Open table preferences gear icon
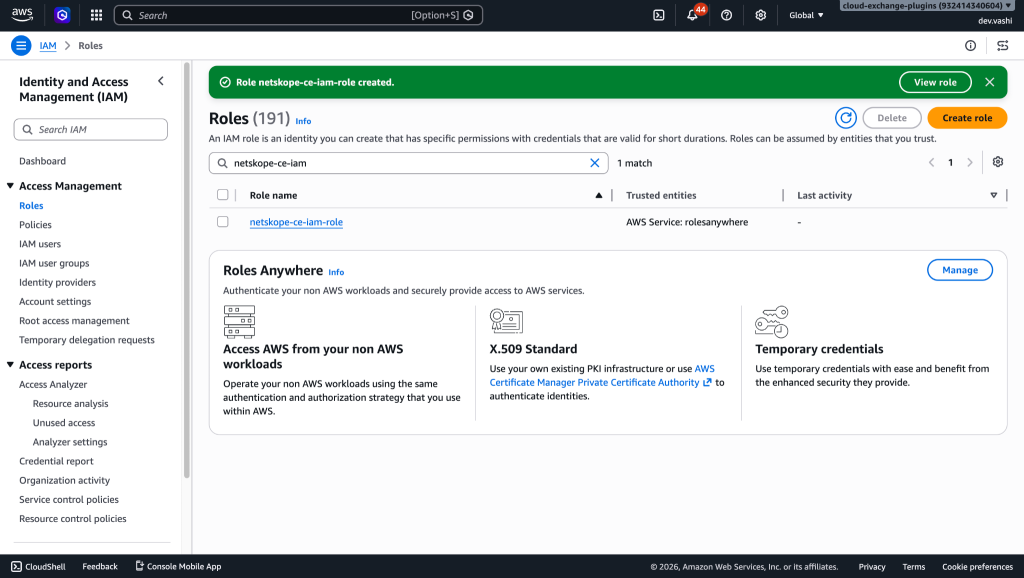Viewport: 1024px width, 578px height. (997, 162)
